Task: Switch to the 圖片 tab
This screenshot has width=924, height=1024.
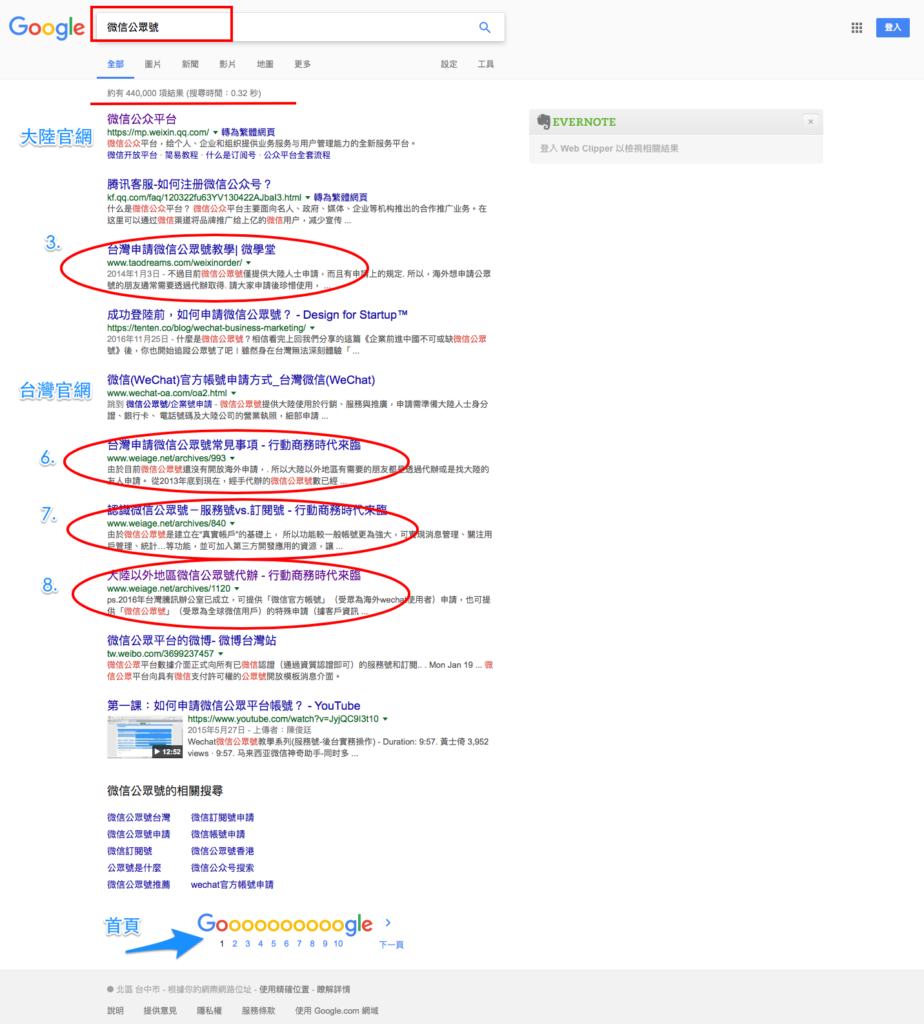Action: click(153, 64)
